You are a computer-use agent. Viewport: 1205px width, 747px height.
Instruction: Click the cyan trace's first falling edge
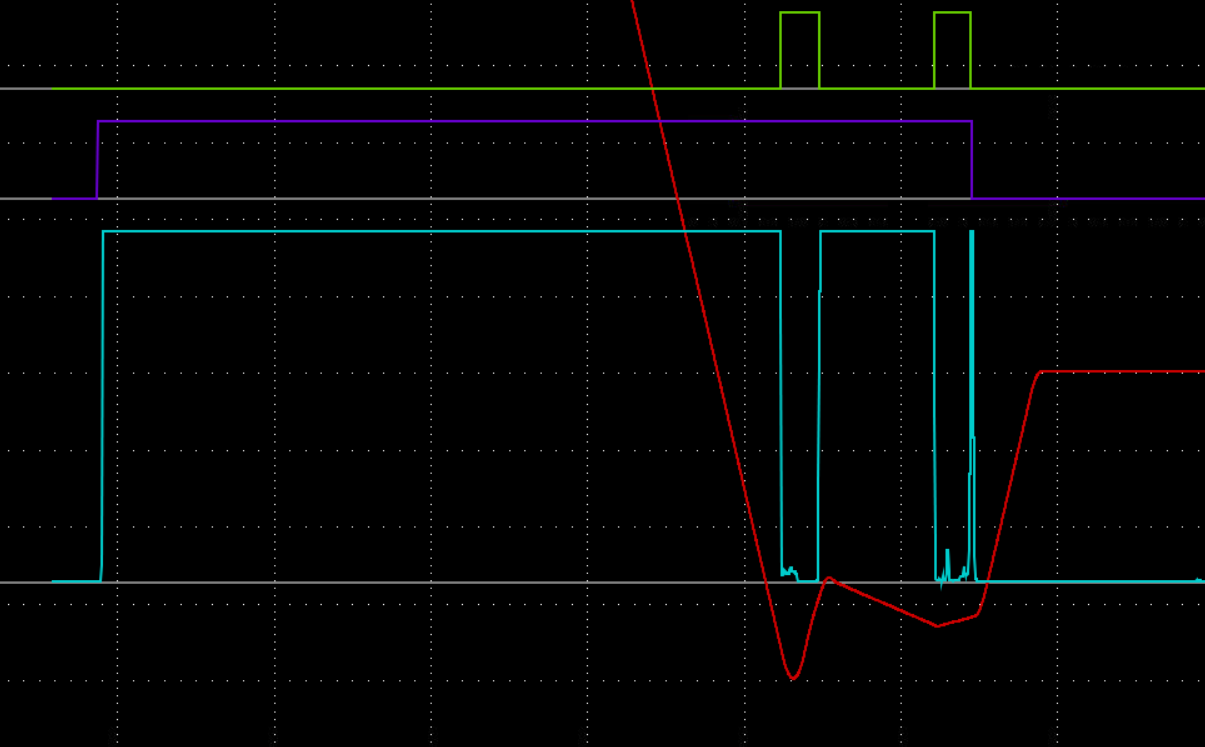click(x=781, y=400)
